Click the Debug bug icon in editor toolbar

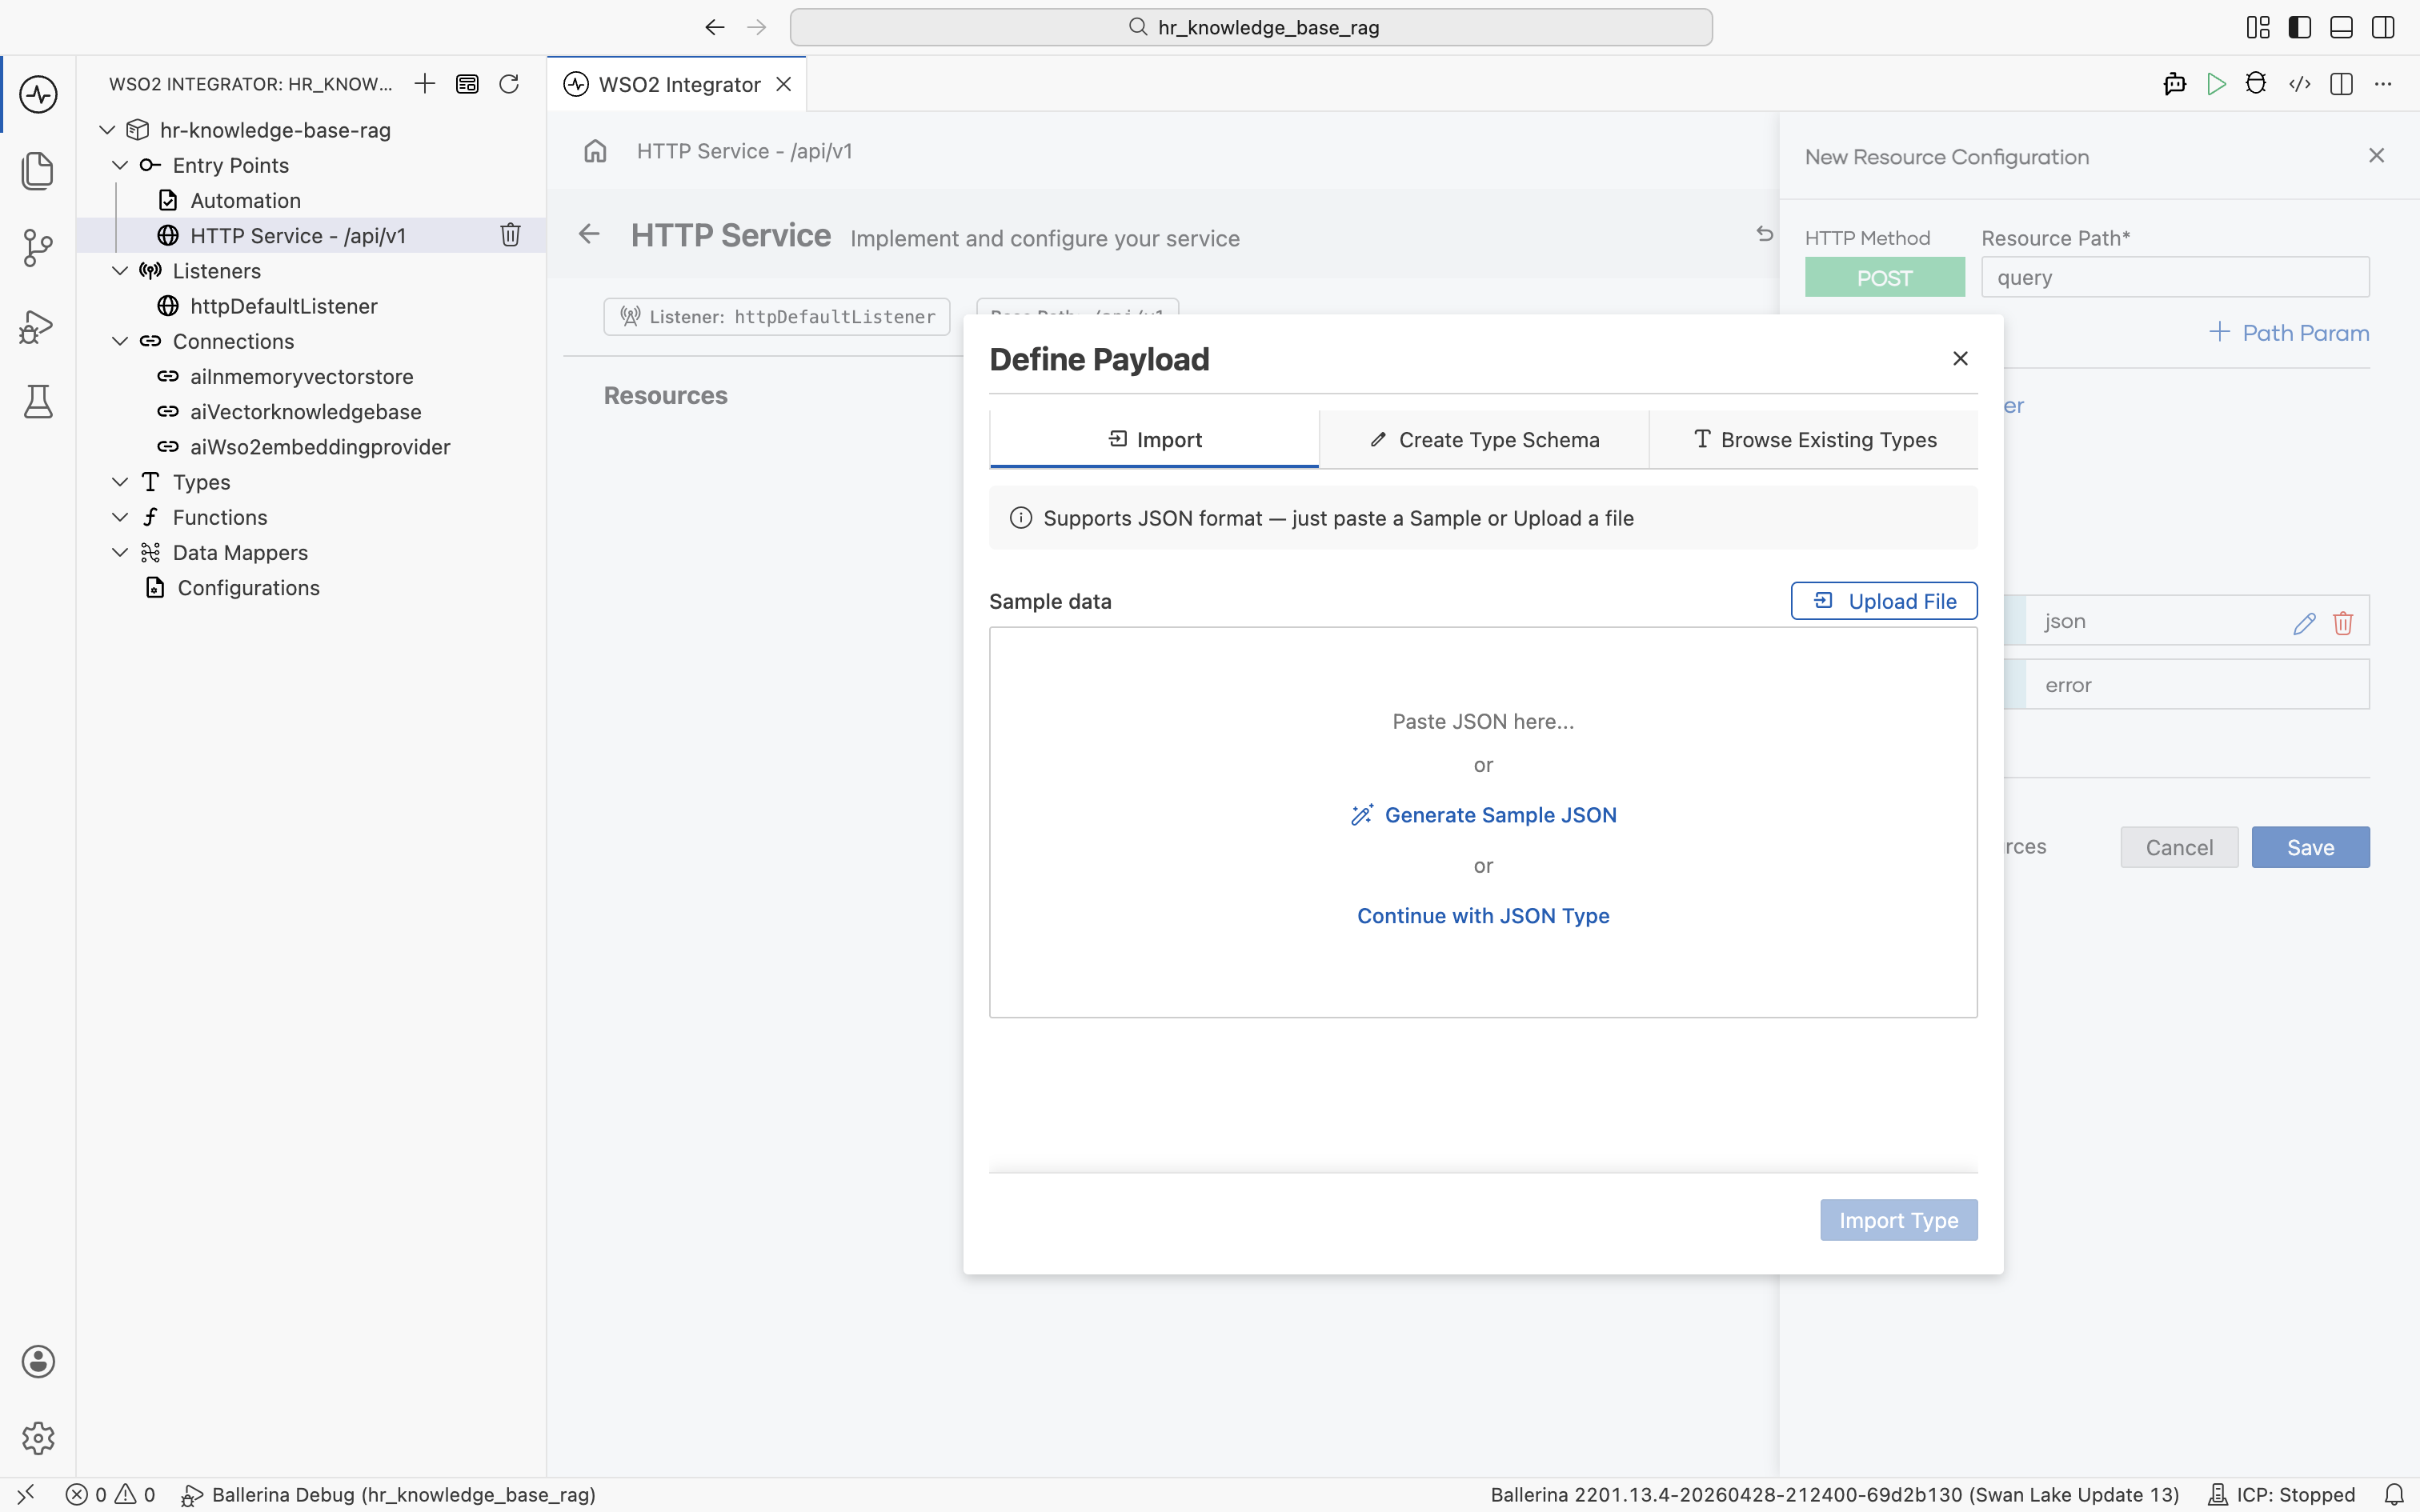coord(2256,84)
